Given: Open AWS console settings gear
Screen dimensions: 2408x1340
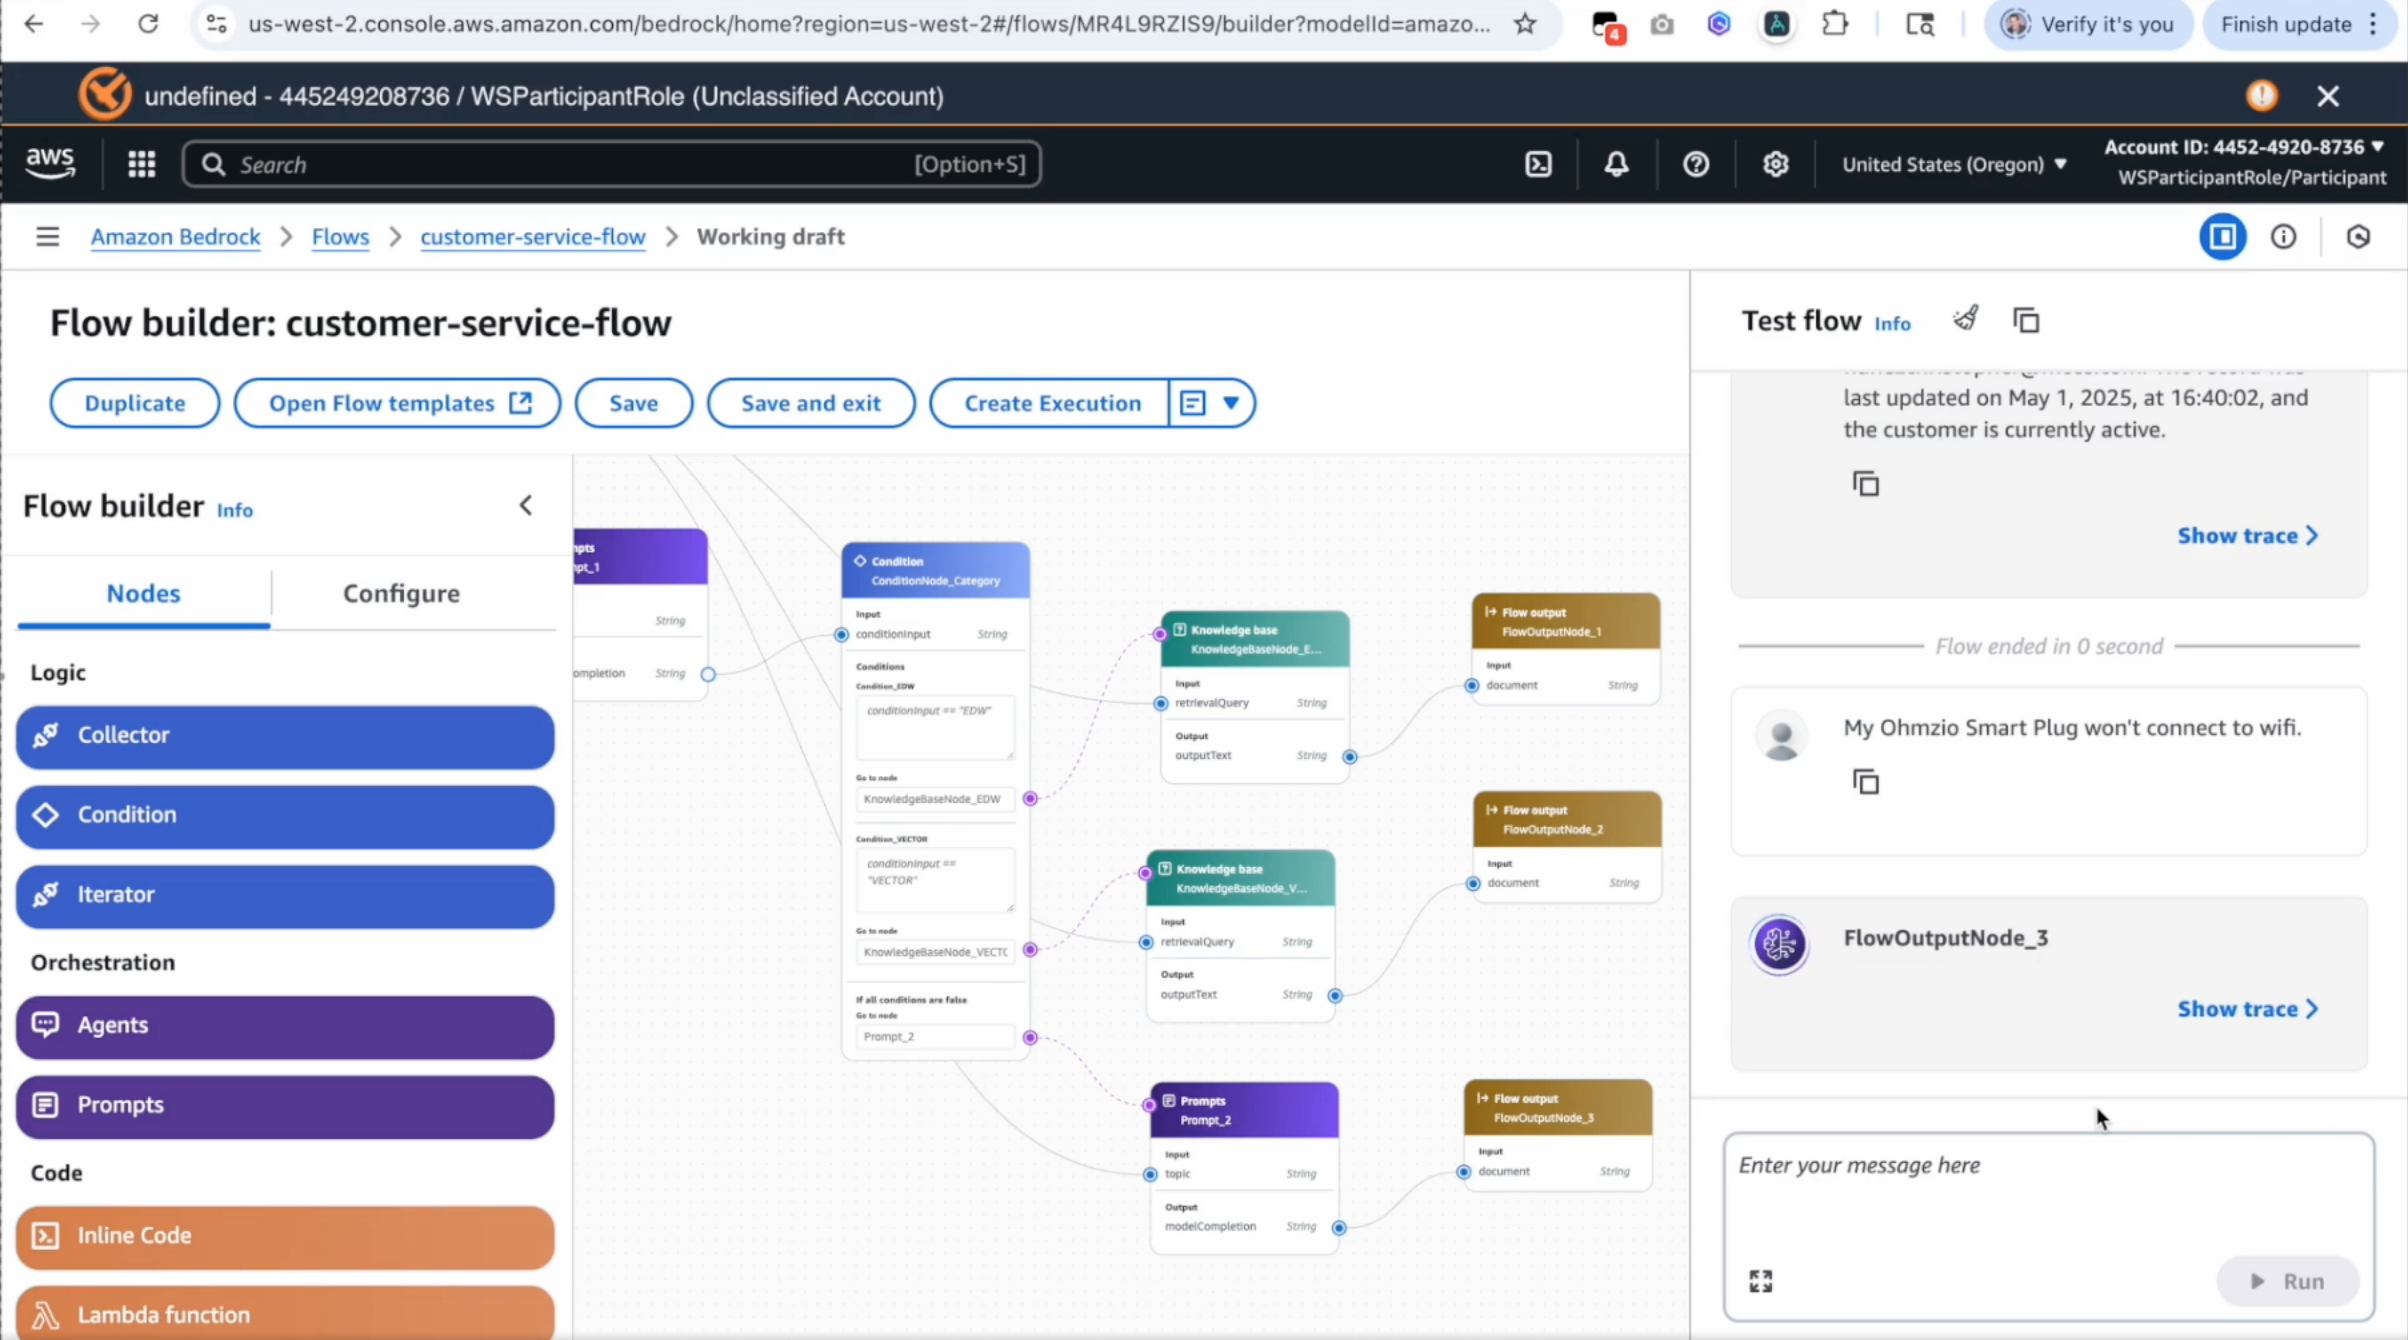Looking at the screenshot, I should click(1775, 164).
